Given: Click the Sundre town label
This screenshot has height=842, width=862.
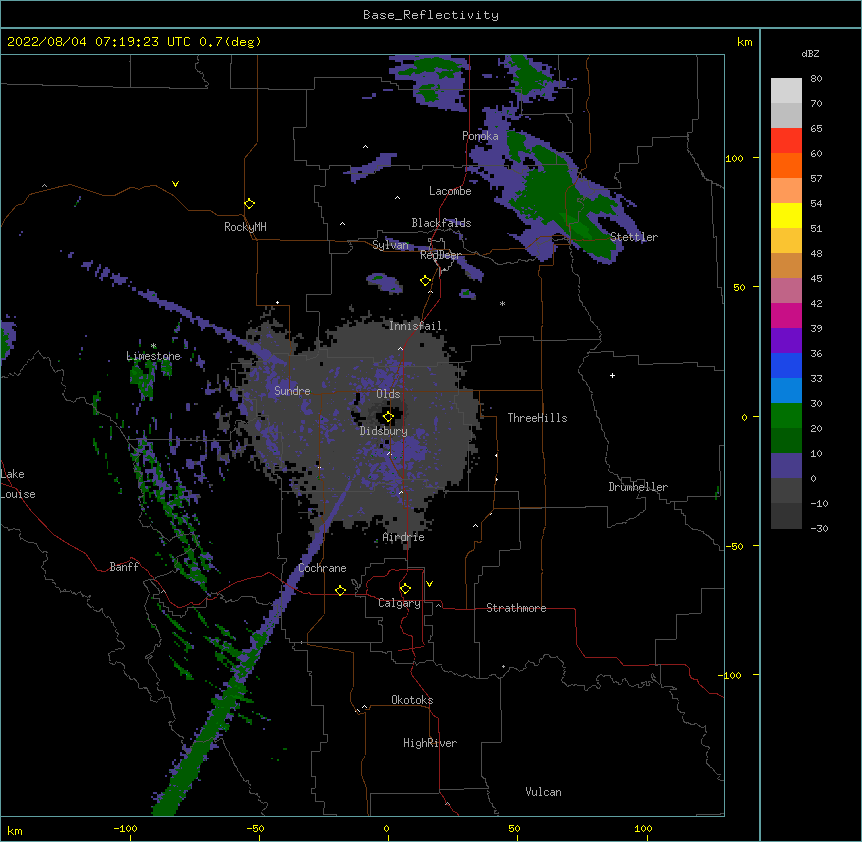Looking at the screenshot, I should coord(292,391).
